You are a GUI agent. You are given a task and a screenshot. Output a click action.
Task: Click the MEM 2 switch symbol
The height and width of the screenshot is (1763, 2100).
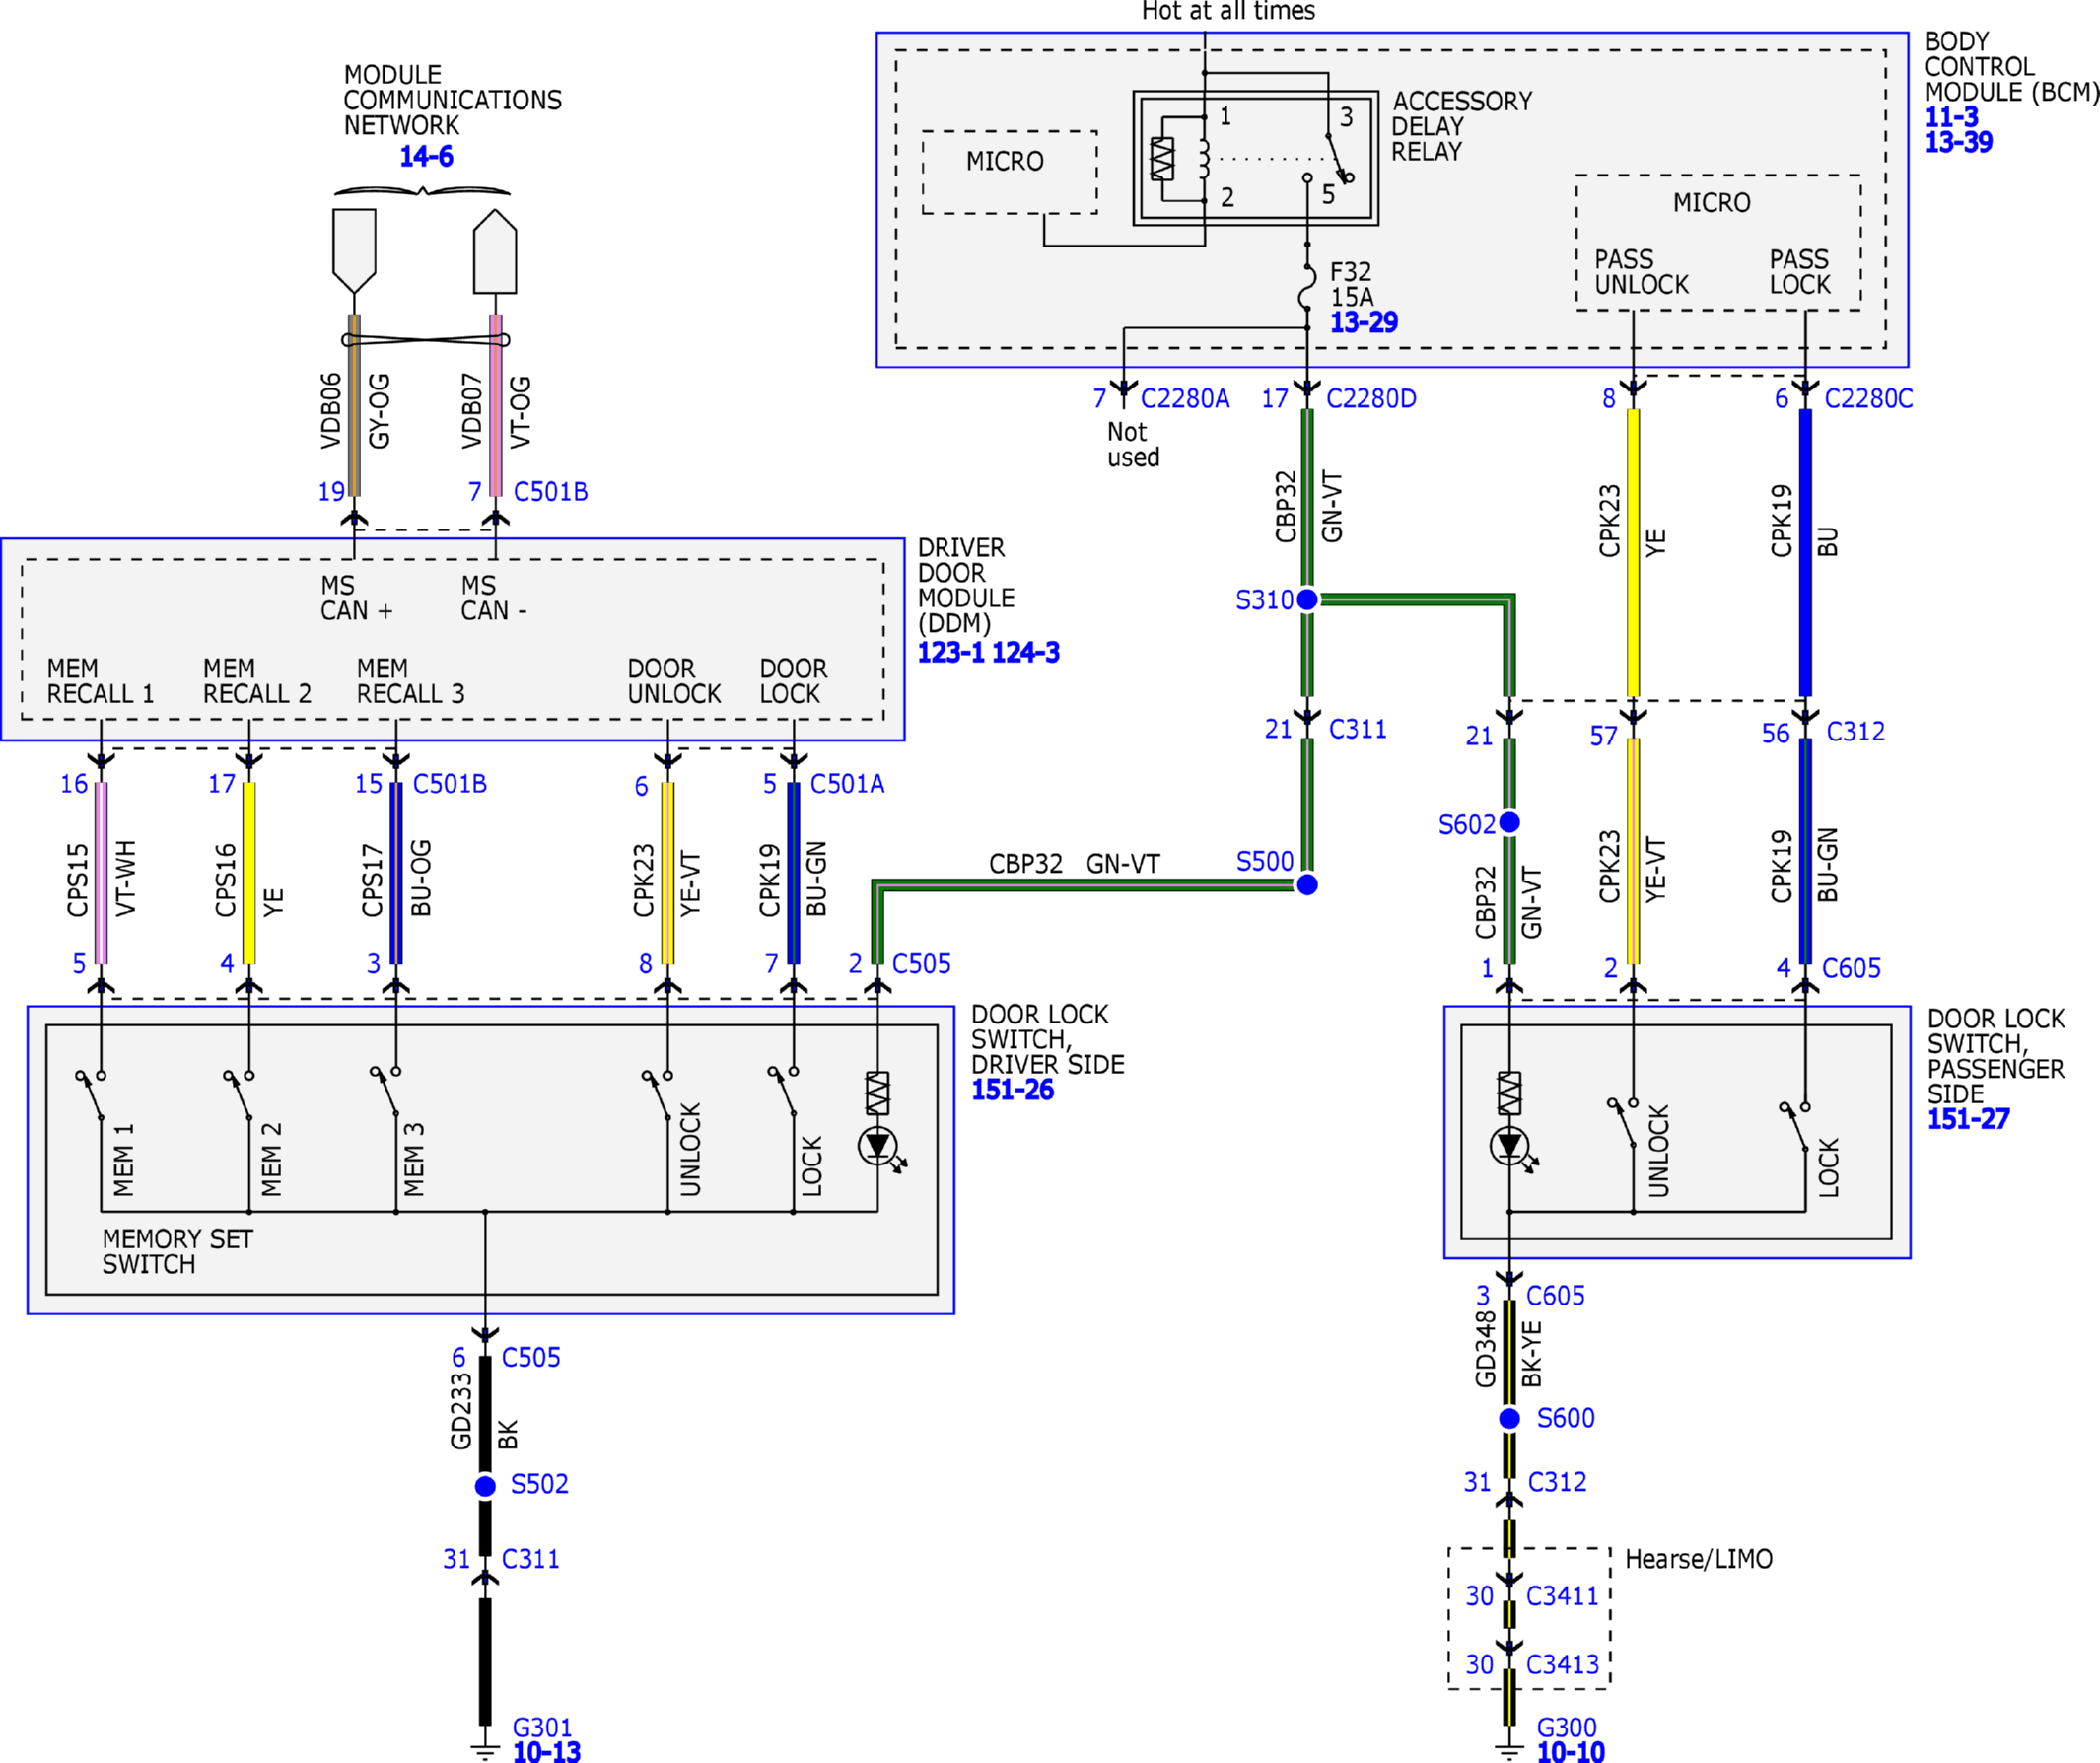click(239, 1095)
